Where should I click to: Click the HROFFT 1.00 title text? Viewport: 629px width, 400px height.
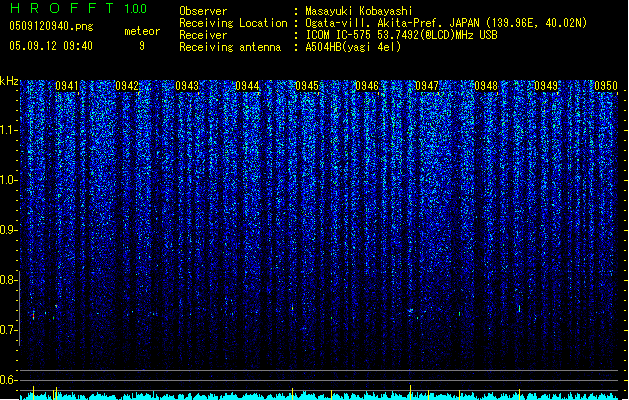pyautogui.click(x=79, y=8)
